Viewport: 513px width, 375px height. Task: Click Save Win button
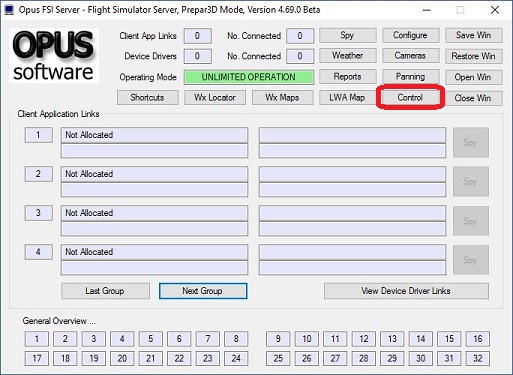pyautogui.click(x=474, y=35)
